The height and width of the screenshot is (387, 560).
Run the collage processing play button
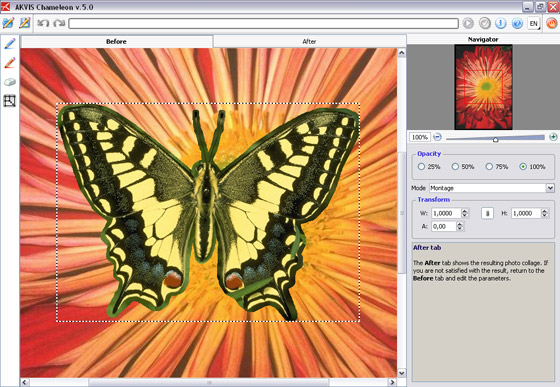tap(468, 24)
